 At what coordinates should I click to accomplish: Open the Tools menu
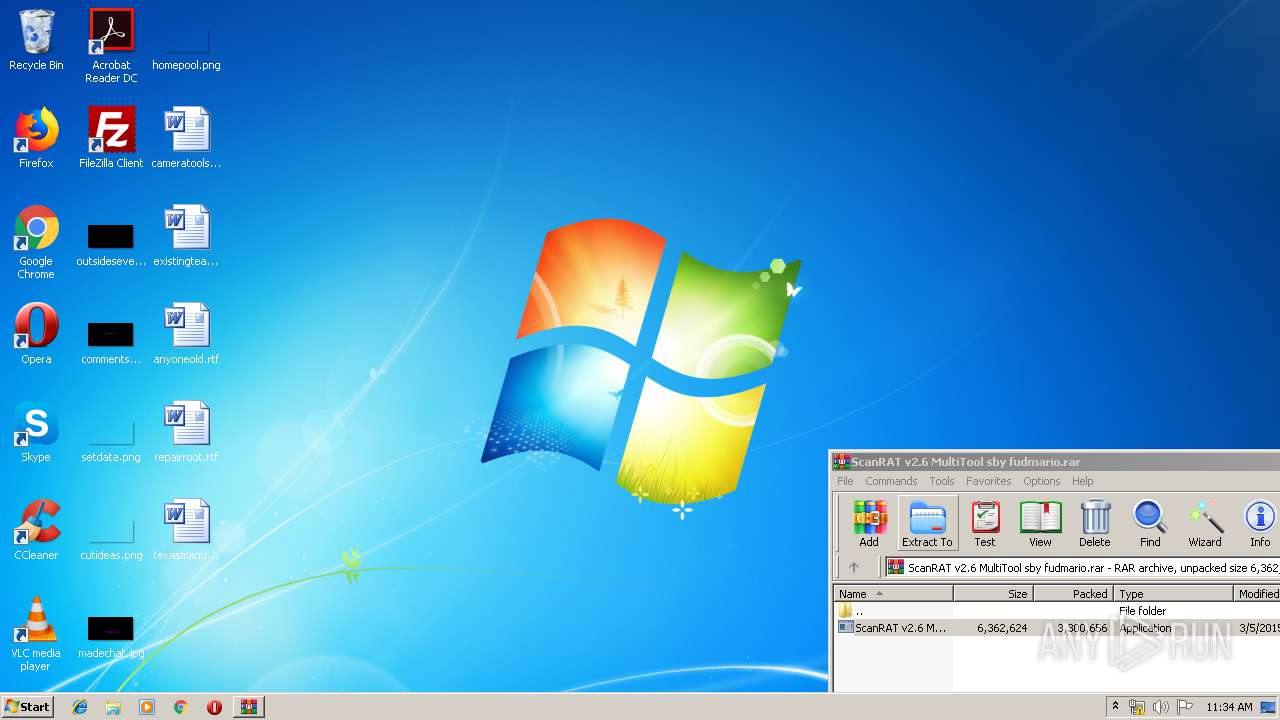point(942,481)
